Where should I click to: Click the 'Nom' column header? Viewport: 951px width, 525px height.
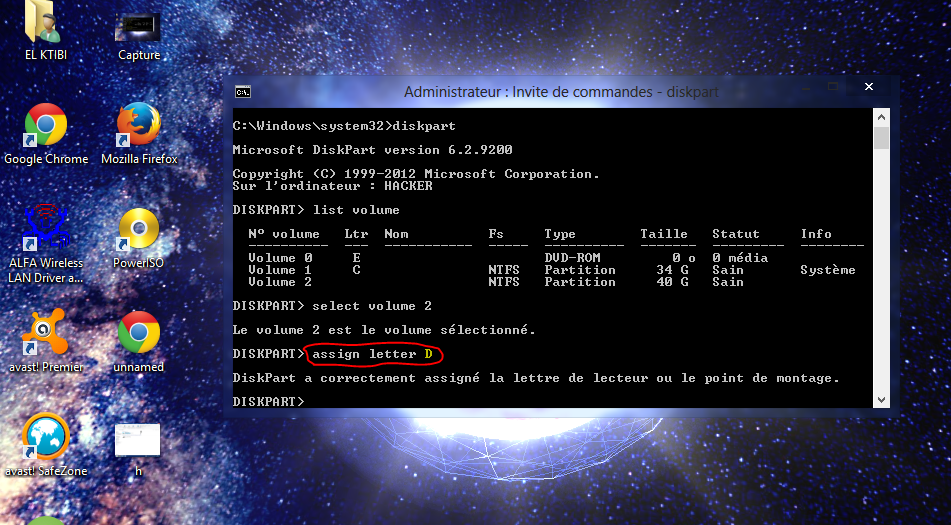396,233
